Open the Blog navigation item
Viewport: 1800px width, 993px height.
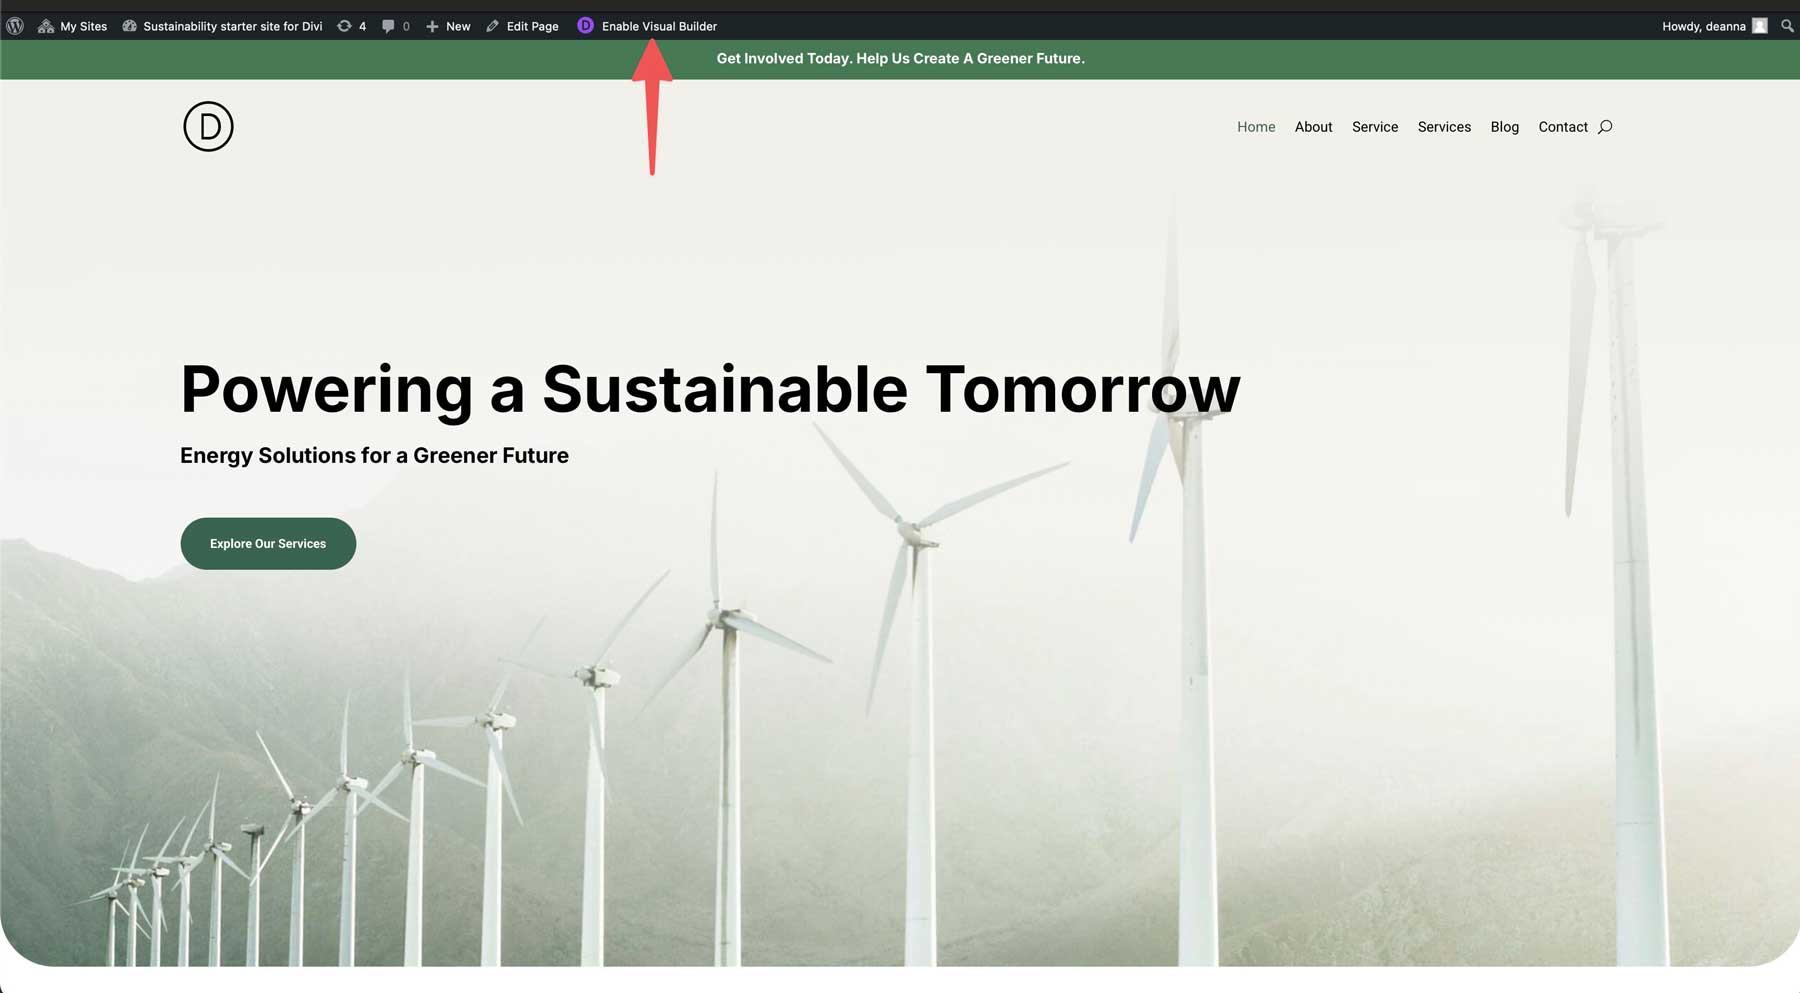point(1504,127)
